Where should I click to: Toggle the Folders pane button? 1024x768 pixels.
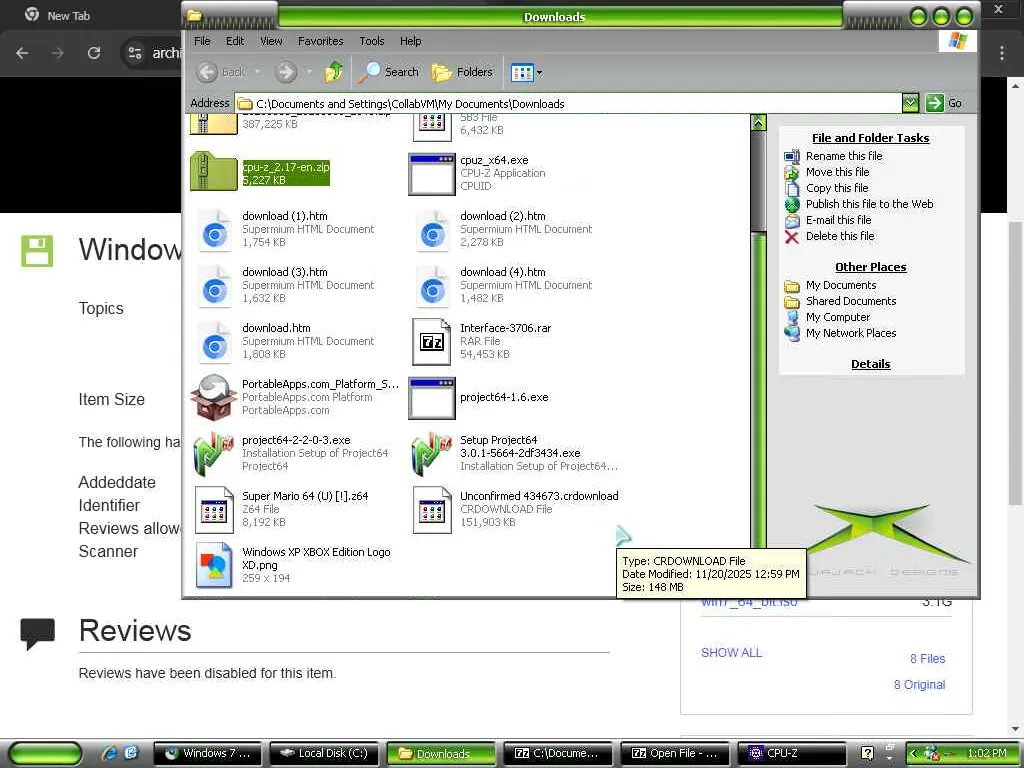(462, 72)
